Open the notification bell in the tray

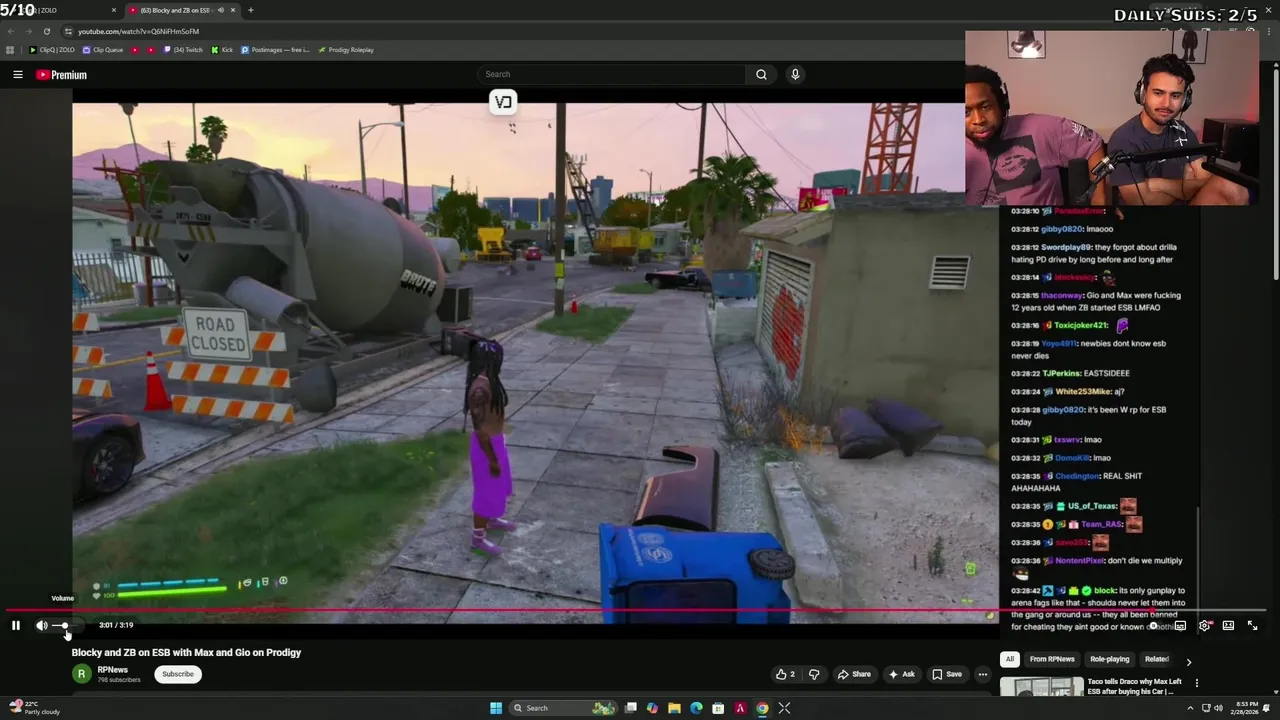tap(1266, 708)
